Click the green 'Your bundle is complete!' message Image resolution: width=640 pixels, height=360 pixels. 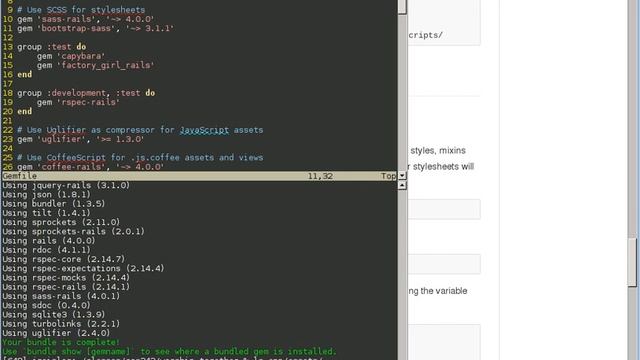tap(61, 342)
